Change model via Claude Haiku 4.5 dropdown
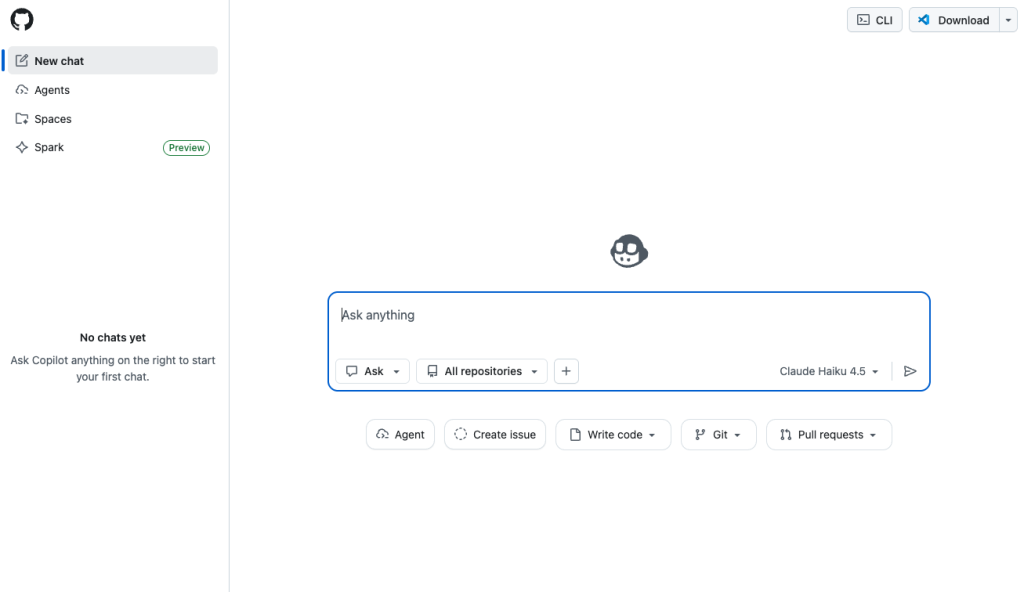 coord(828,371)
